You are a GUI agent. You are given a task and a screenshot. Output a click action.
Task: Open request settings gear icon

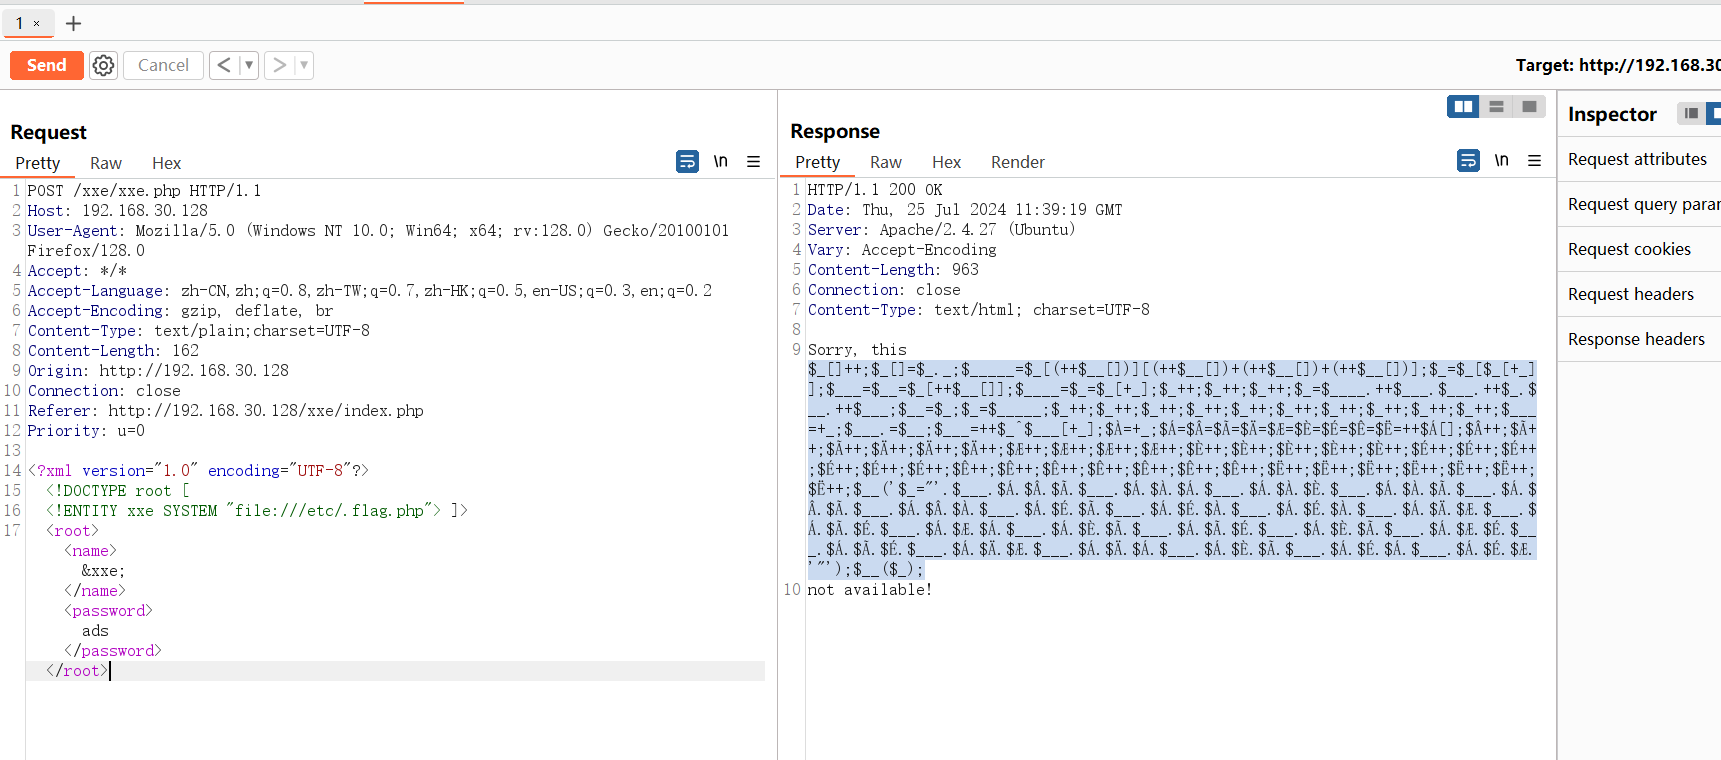click(103, 65)
